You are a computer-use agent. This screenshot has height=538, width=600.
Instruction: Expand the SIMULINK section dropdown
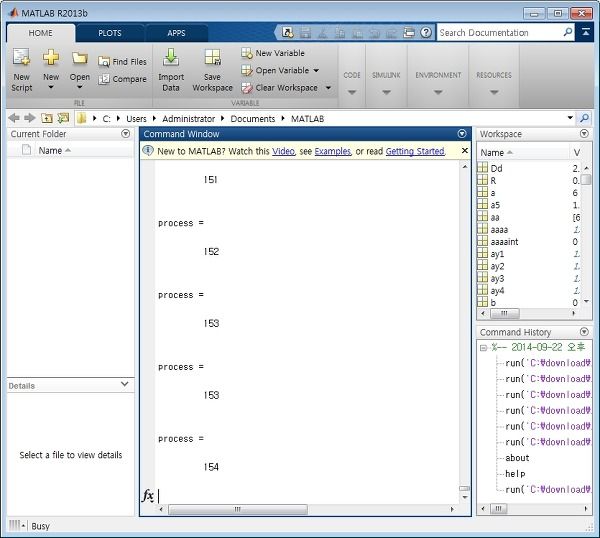pyautogui.click(x=386, y=92)
